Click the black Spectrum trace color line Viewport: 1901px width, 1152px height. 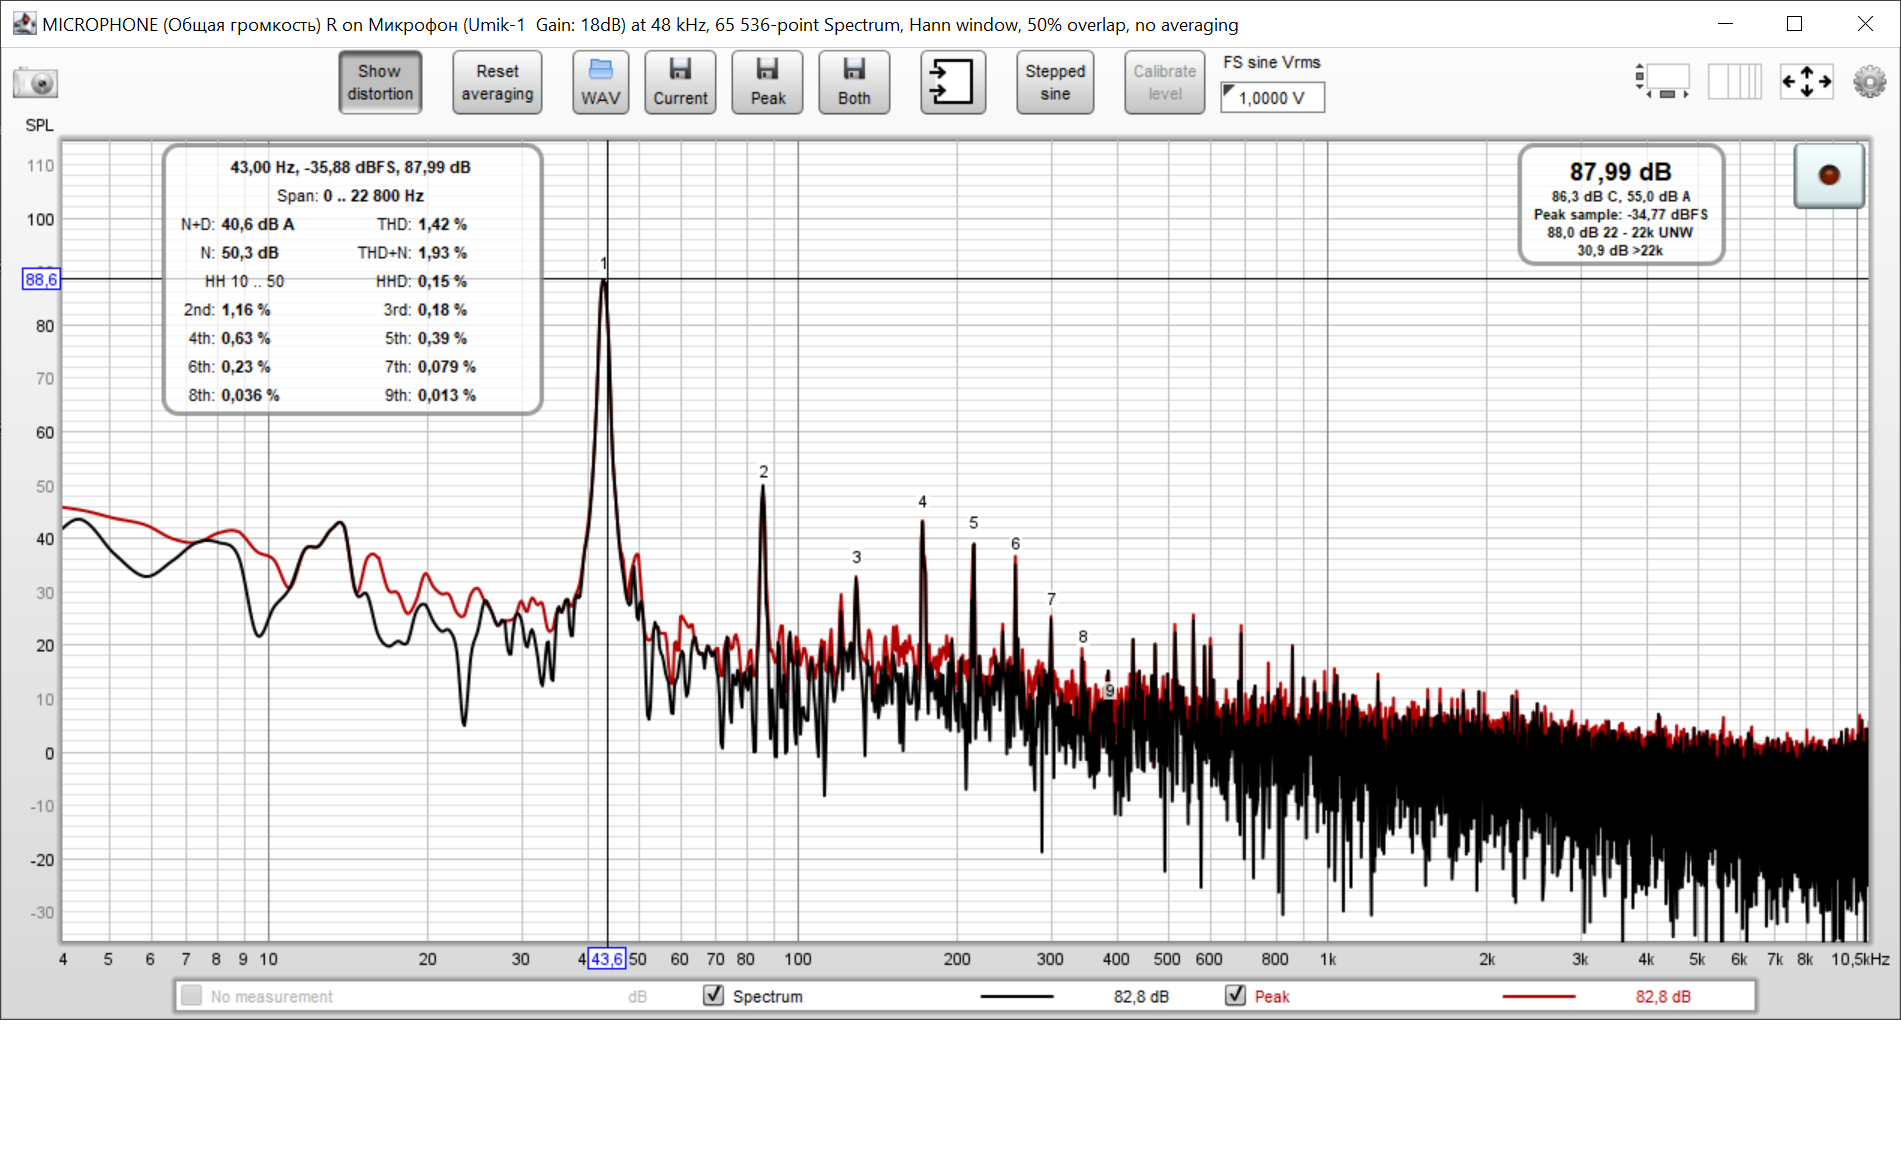[x=1016, y=996]
